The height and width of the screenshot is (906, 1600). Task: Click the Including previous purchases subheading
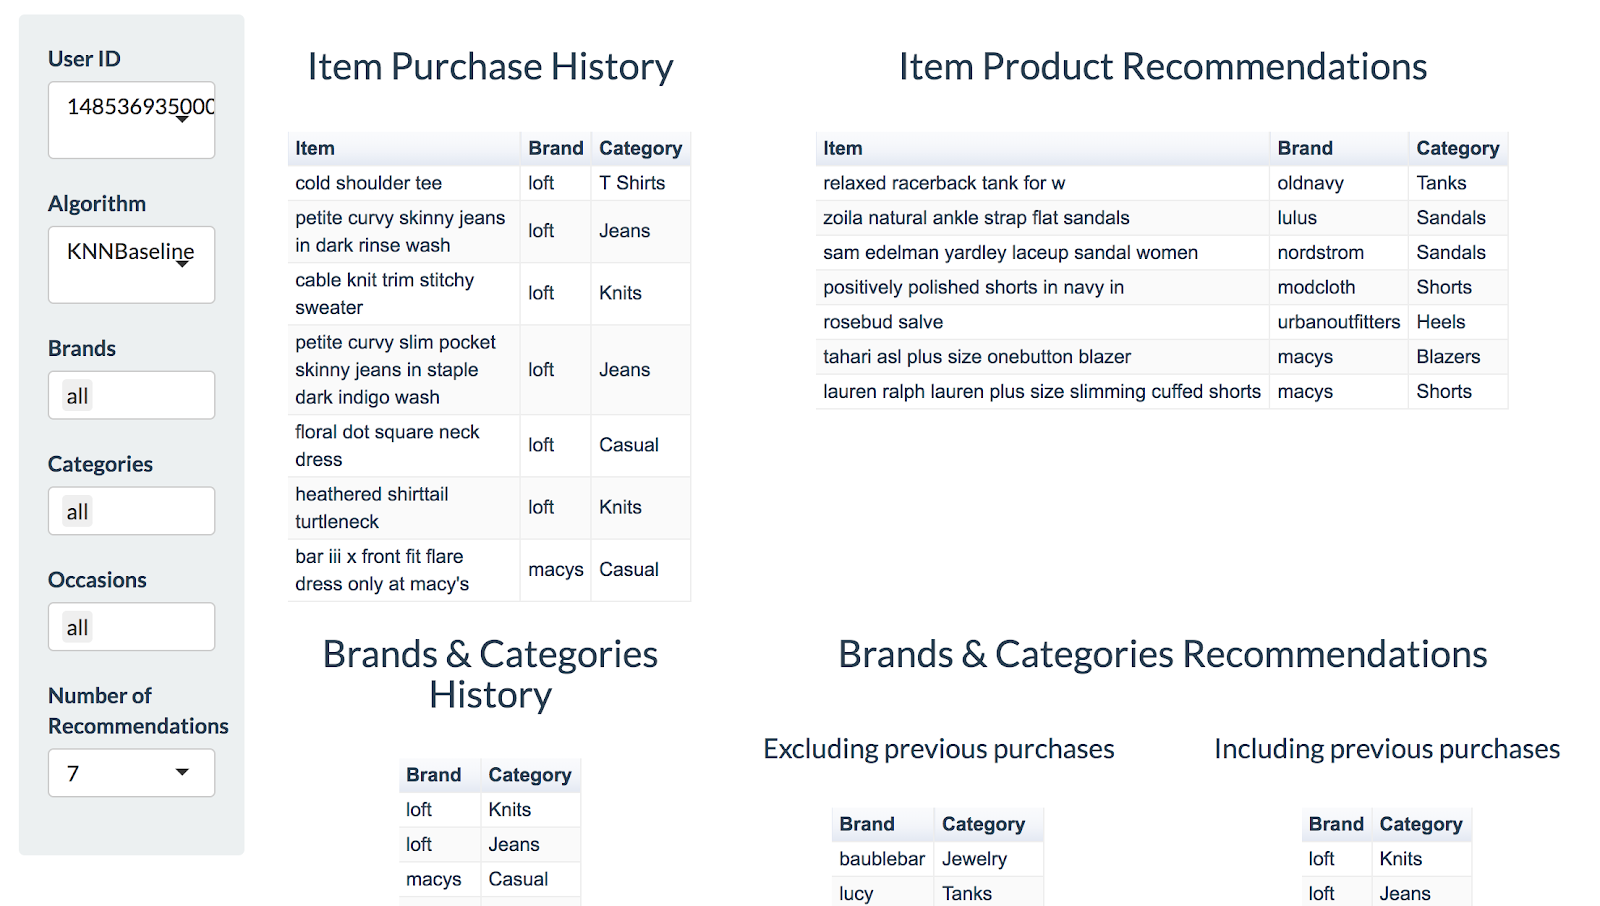coord(1387,749)
